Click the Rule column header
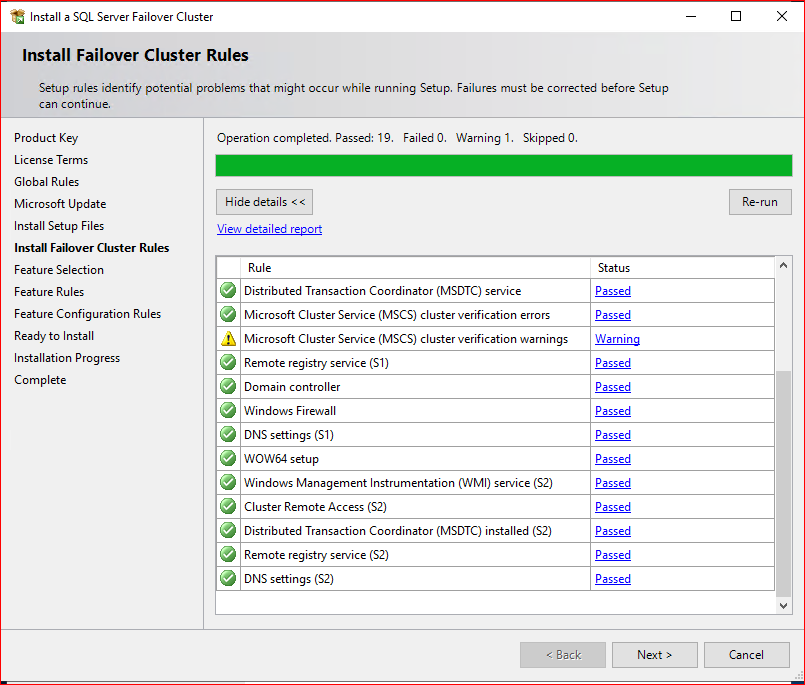This screenshot has height=685, width=805. (x=415, y=268)
